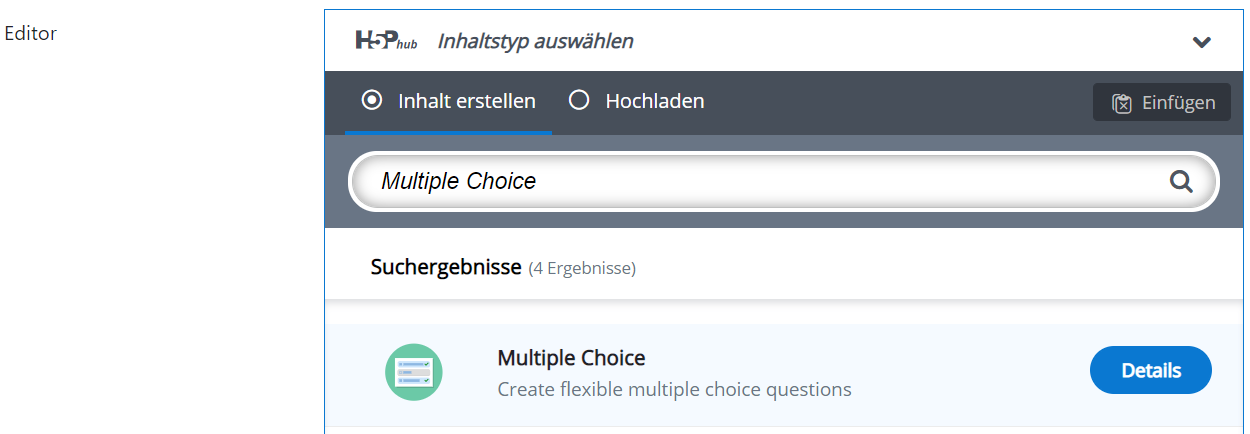
Task: Click the Suchergebnisse heading
Action: coord(446,267)
